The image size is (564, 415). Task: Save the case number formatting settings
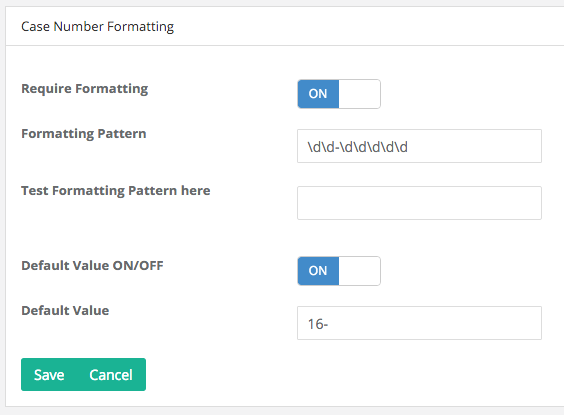[49, 375]
